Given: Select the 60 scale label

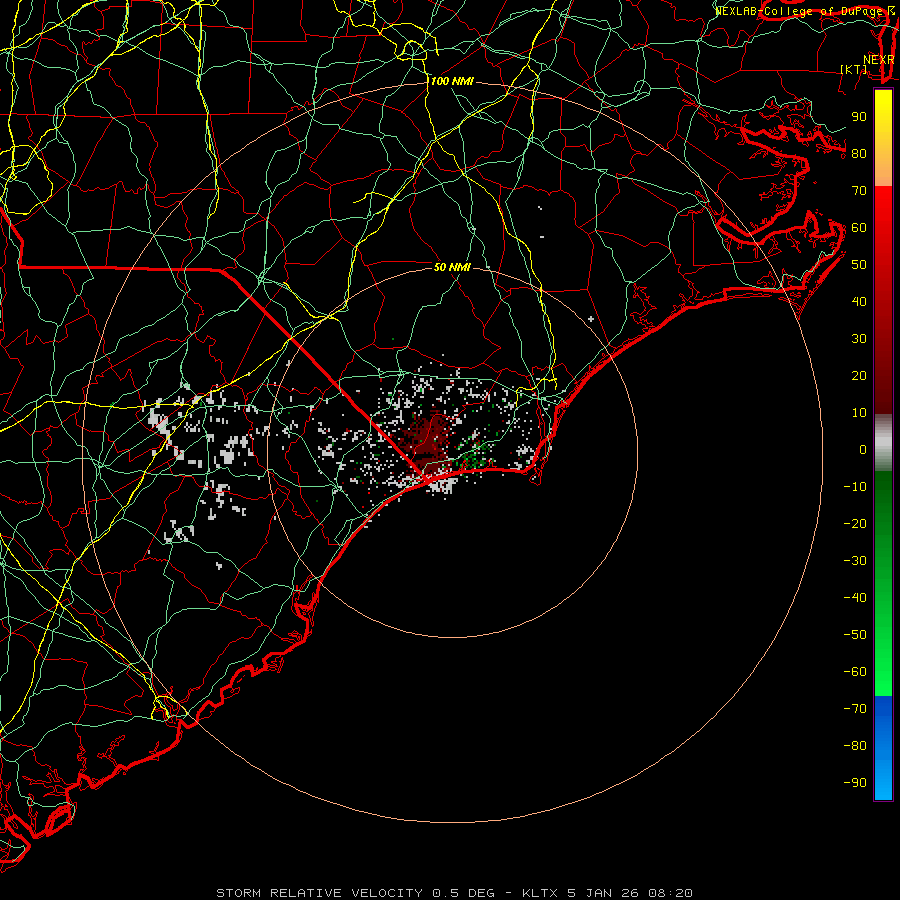Looking at the screenshot, I should pyautogui.click(x=859, y=228).
